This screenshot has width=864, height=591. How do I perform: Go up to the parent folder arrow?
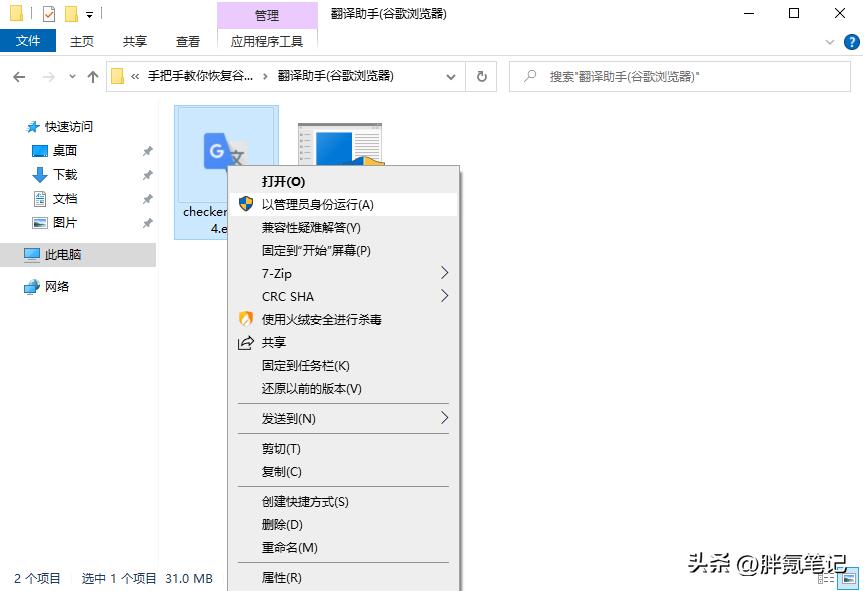pyautogui.click(x=92, y=76)
